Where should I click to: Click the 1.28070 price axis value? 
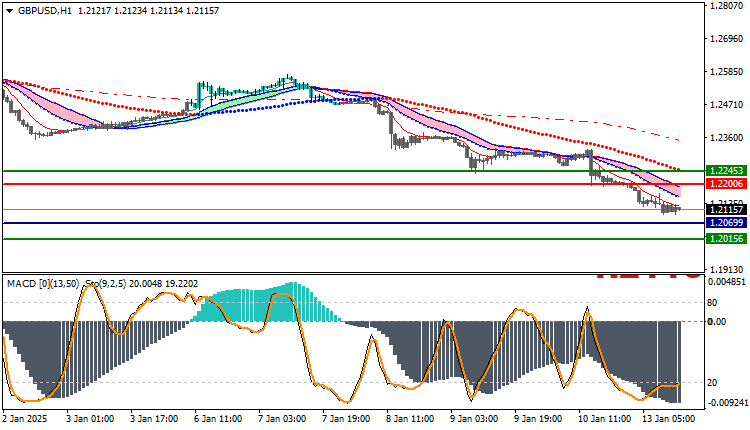727,6
